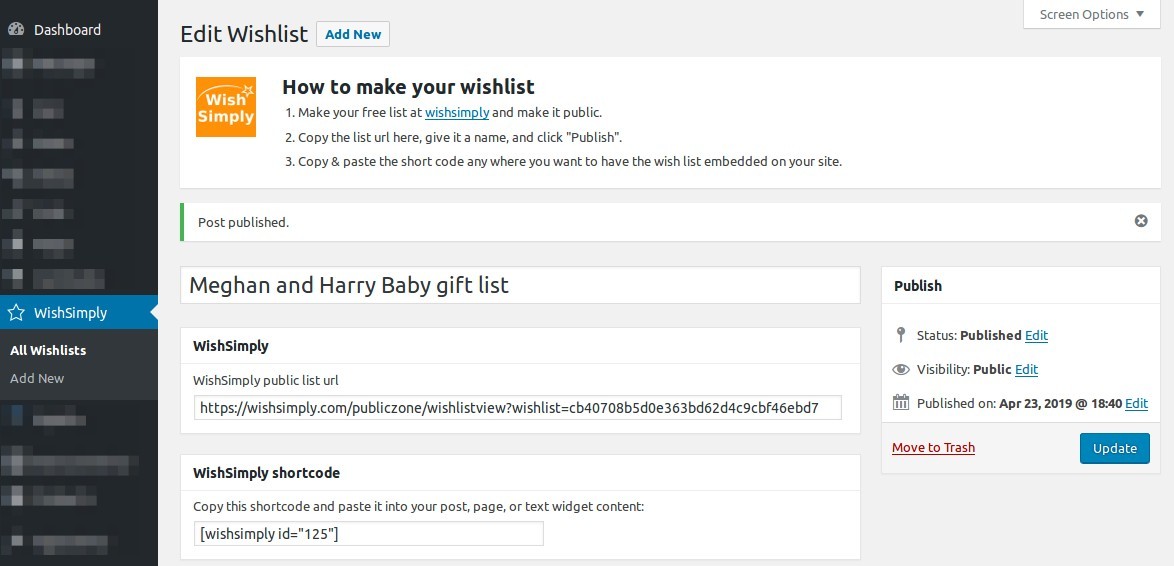Screen dimensions: 1174x566
Task: Click the Dashboard gauge icon
Action: click(16, 30)
